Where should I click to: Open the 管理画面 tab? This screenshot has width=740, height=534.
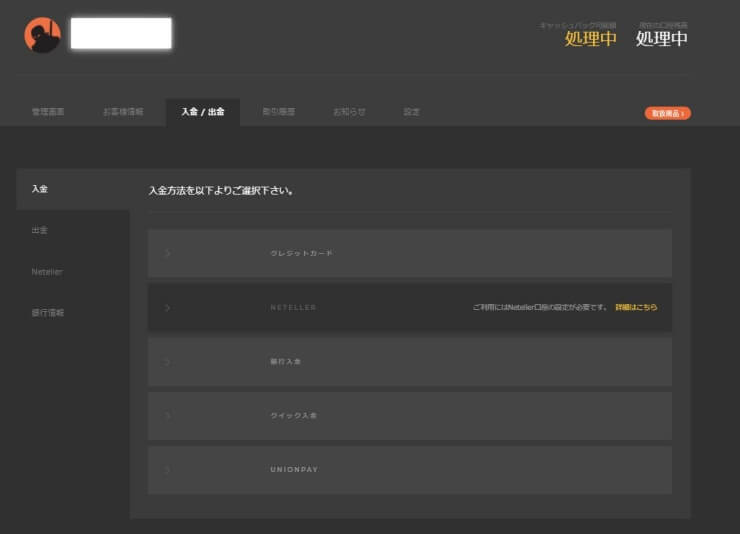[48, 112]
